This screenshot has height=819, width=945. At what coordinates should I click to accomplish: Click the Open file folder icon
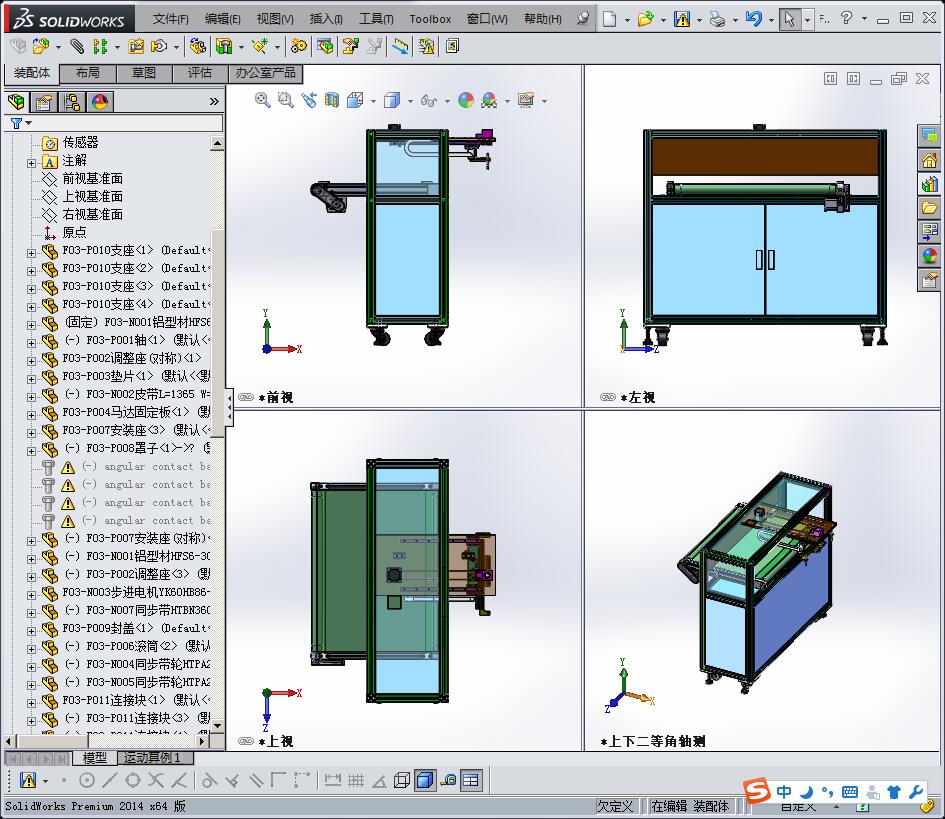pyautogui.click(x=645, y=19)
